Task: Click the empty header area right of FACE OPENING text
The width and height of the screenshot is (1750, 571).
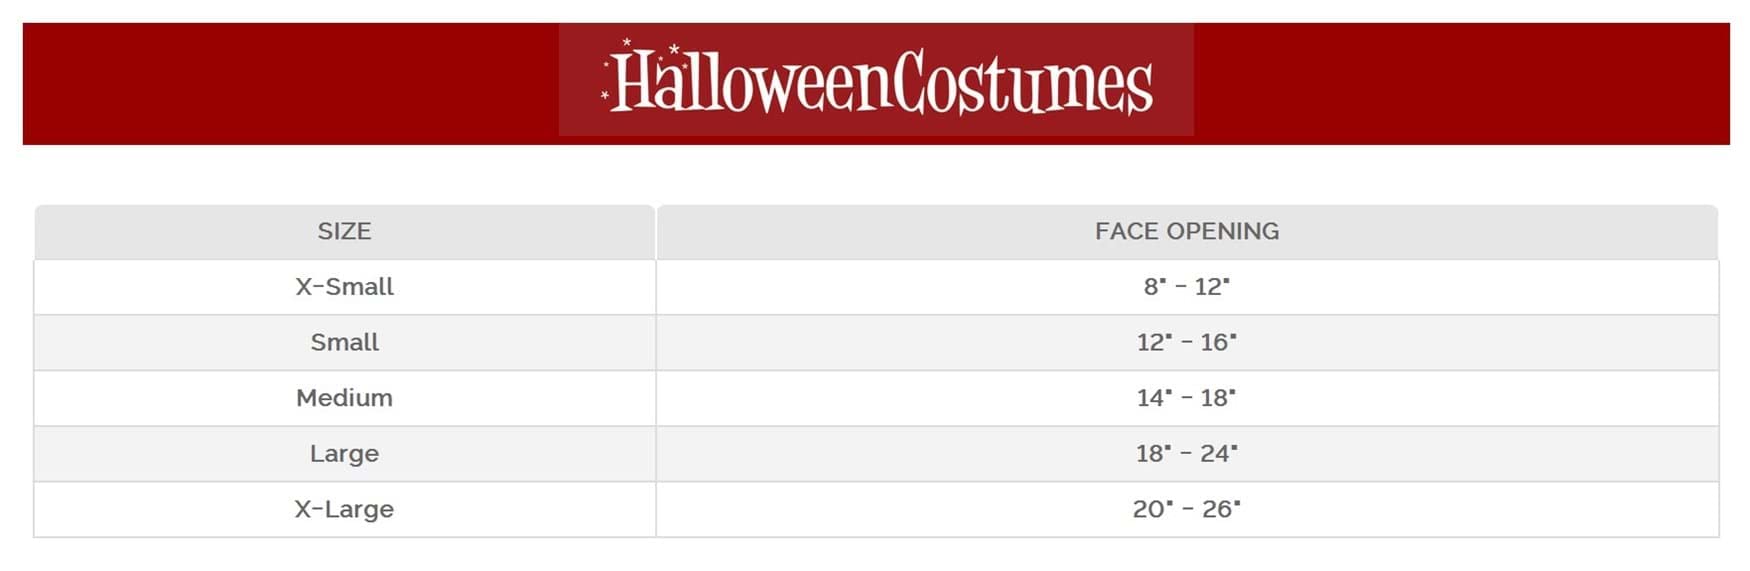Action: point(1500,232)
